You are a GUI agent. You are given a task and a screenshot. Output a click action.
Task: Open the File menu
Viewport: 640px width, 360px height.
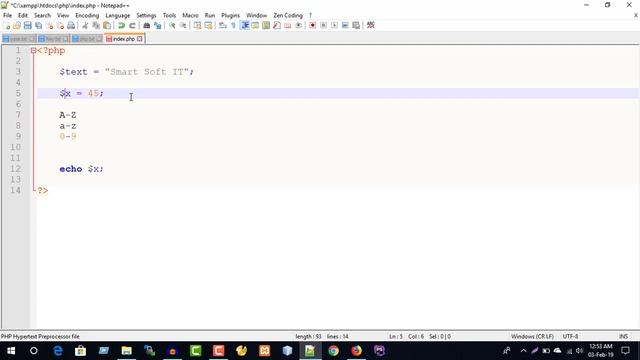coord(7,16)
